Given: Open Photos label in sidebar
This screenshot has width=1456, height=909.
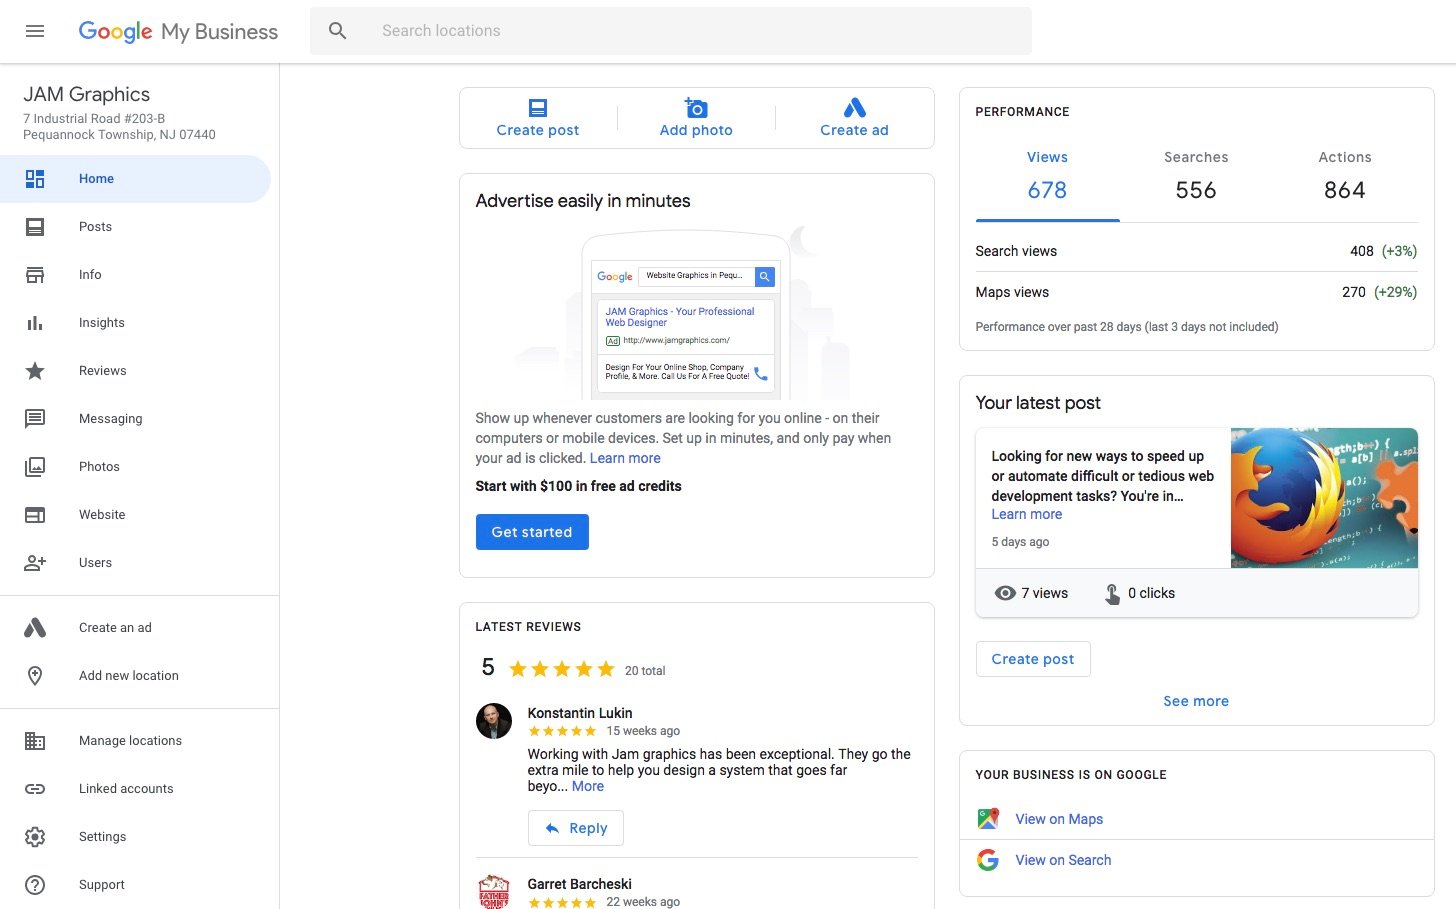Looking at the screenshot, I should click(99, 467).
